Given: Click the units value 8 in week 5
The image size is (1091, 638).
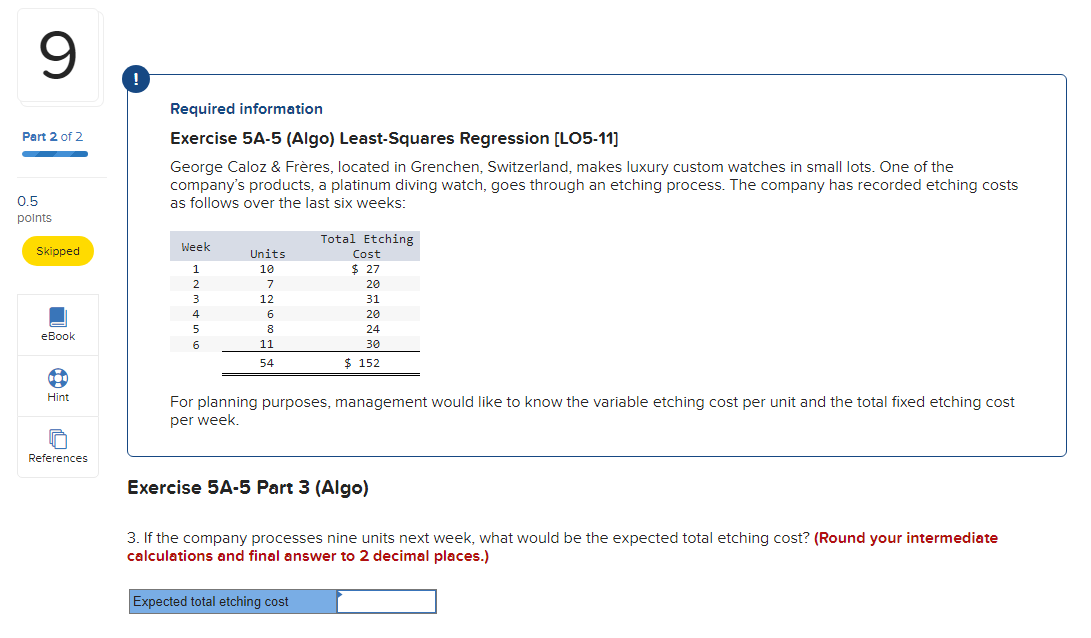Looking at the screenshot, I should pos(270,329).
